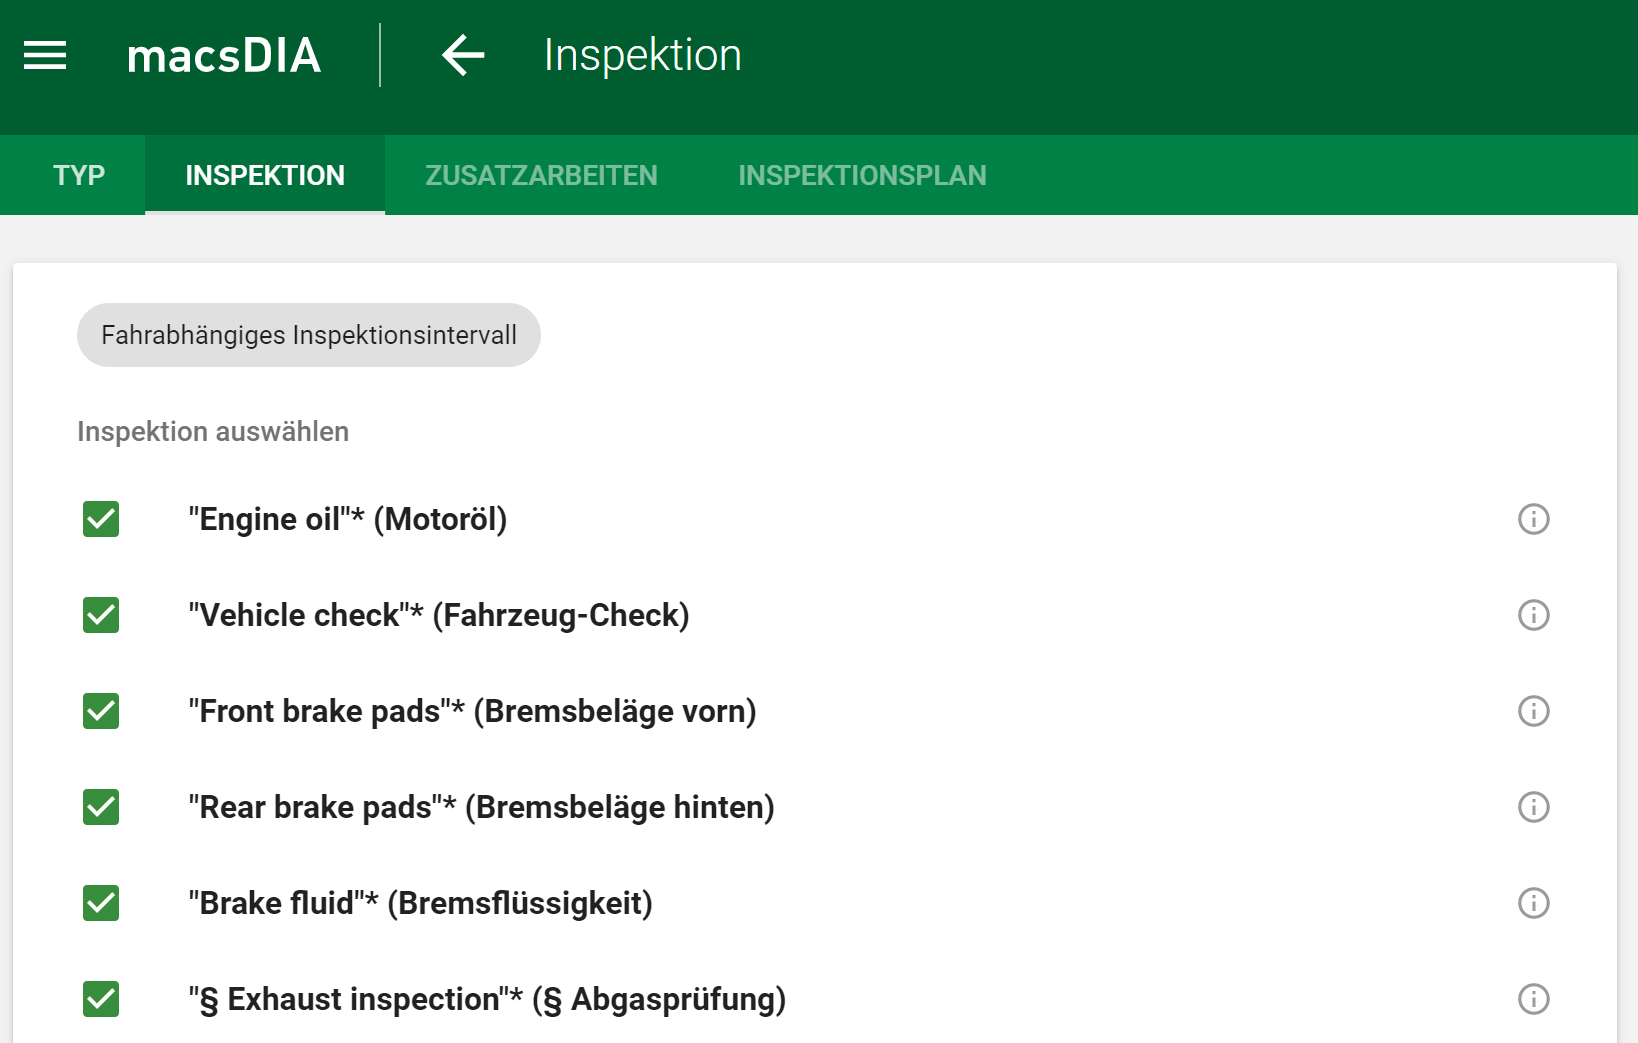This screenshot has width=1638, height=1043.
Task: Uncheck the Brake fluid checkbox
Action: 101,903
